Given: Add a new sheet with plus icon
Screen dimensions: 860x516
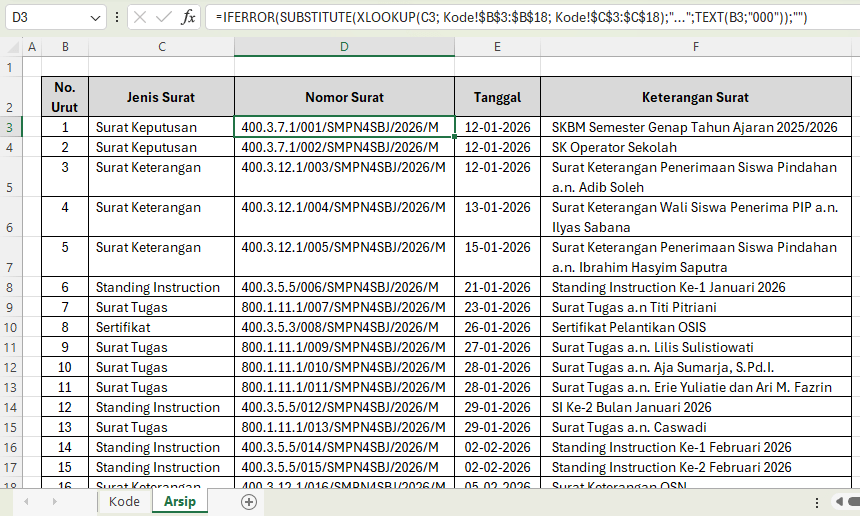Looking at the screenshot, I should point(248,502).
